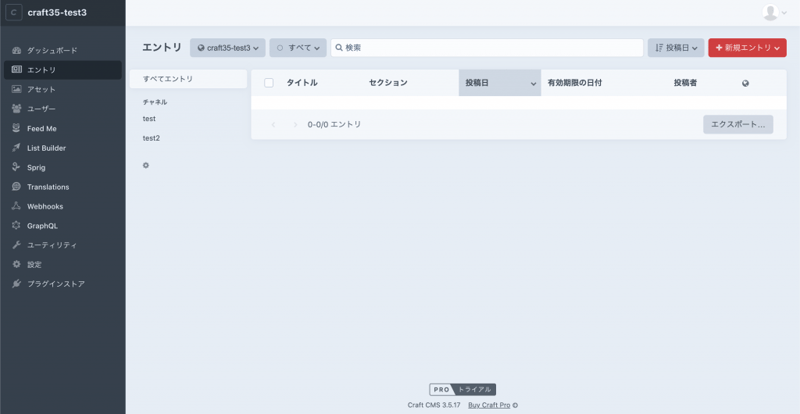
Task: Open Webhooks in sidebar navigation
Action: click(63, 206)
